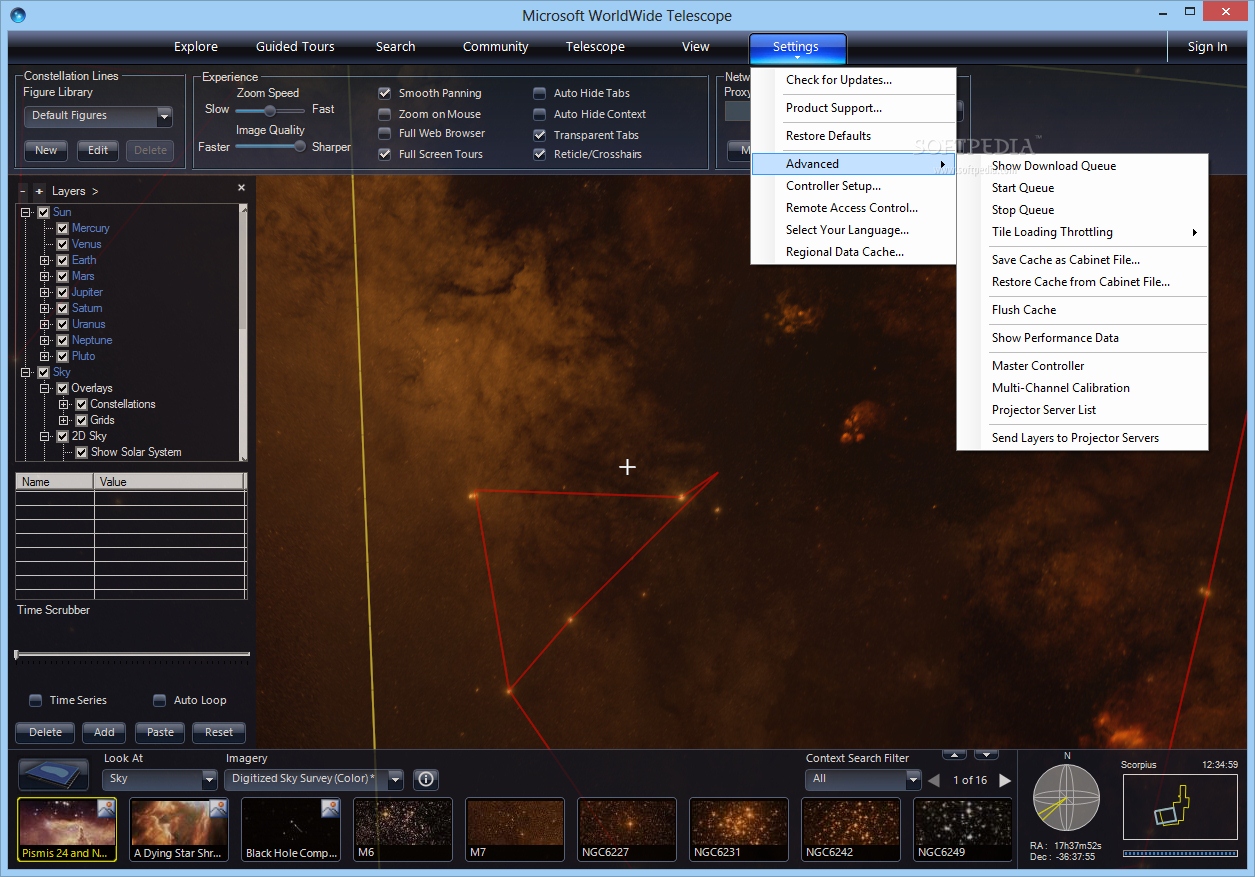Click the Time Scrubber slider handle

(16, 655)
